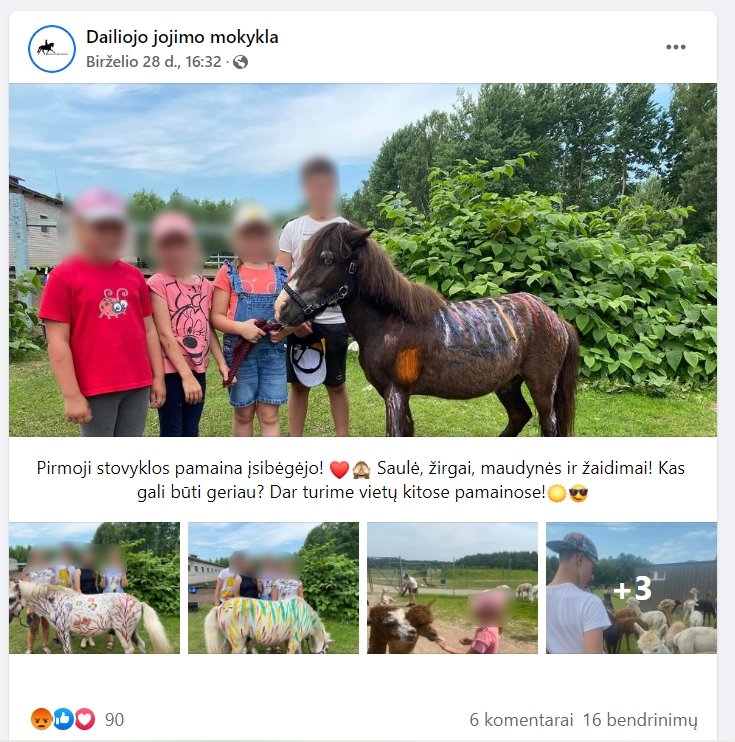Click the sun emoji in the caption
The height and width of the screenshot is (742, 735).
click(557, 494)
